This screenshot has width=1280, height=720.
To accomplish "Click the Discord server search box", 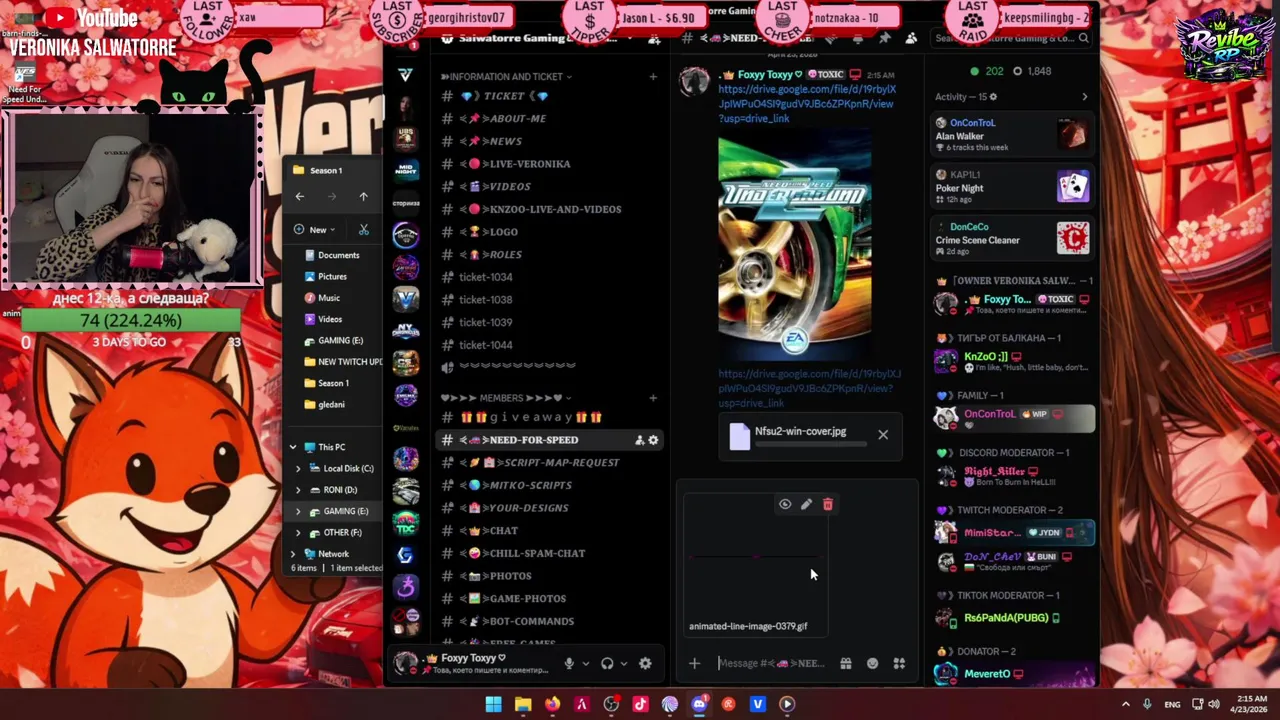I will (1013, 38).
